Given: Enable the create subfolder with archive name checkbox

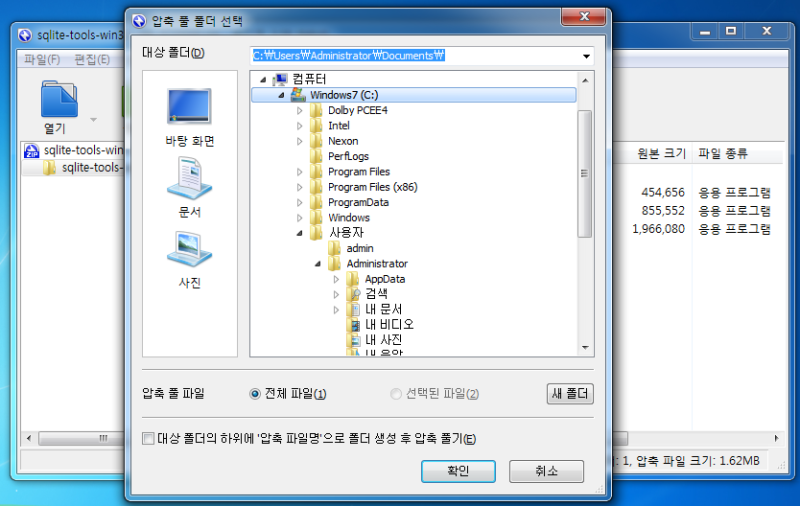Looking at the screenshot, I should tap(148, 439).
